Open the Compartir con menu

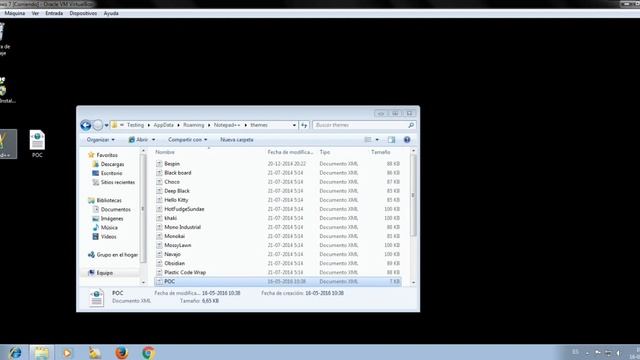pos(187,140)
